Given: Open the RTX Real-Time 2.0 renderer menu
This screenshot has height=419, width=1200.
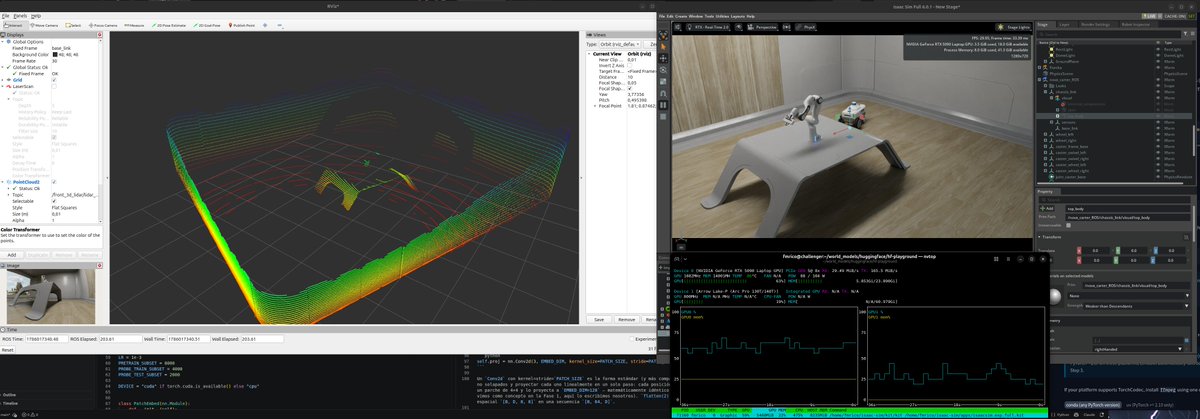Looking at the screenshot, I should [709, 27].
